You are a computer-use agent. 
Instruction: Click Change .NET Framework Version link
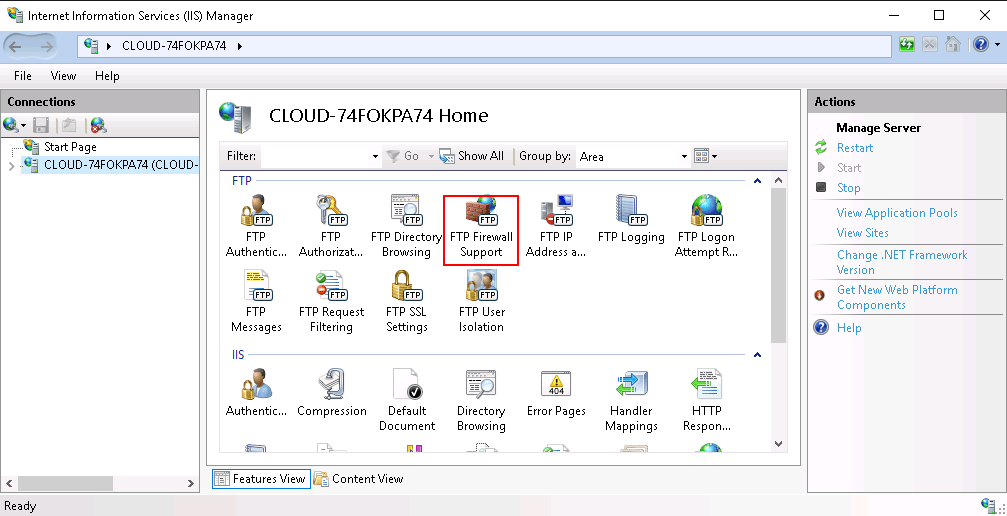click(902, 262)
